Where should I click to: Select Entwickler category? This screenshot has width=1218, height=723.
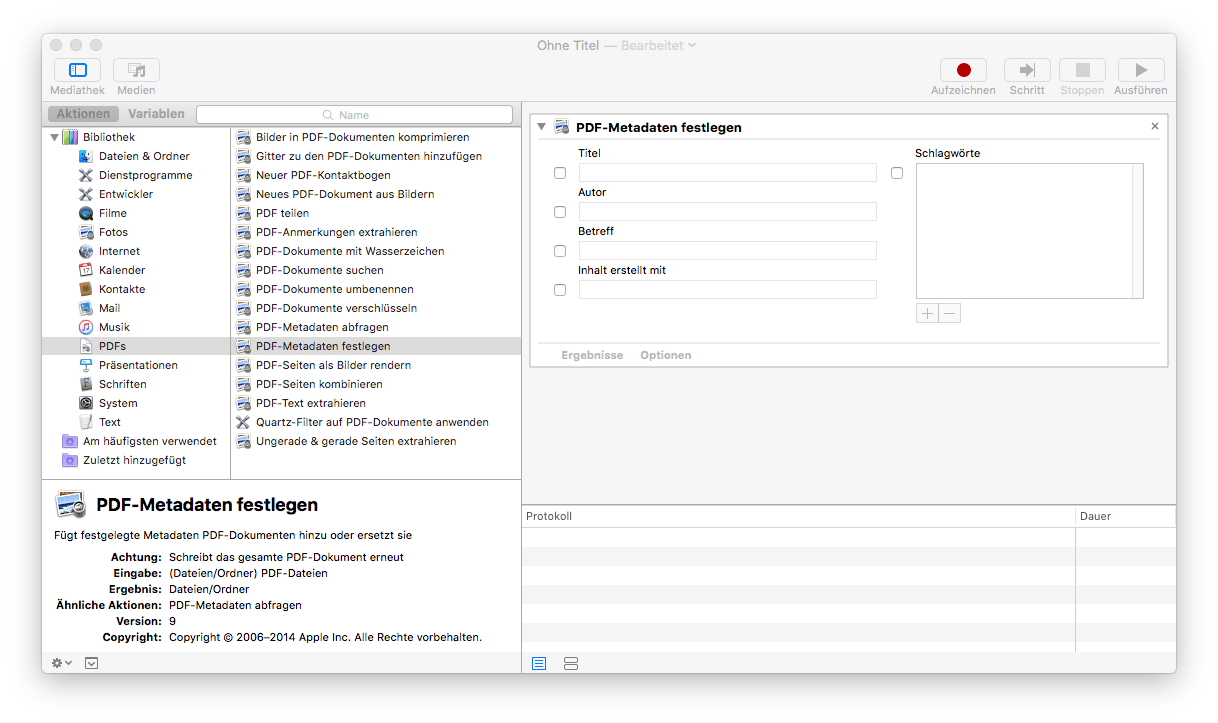tap(126, 194)
